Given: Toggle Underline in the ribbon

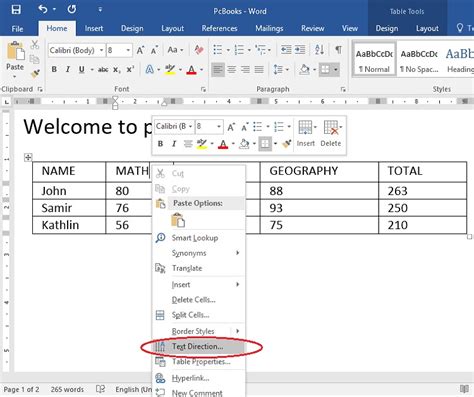Looking at the screenshot, I should click(81, 69).
